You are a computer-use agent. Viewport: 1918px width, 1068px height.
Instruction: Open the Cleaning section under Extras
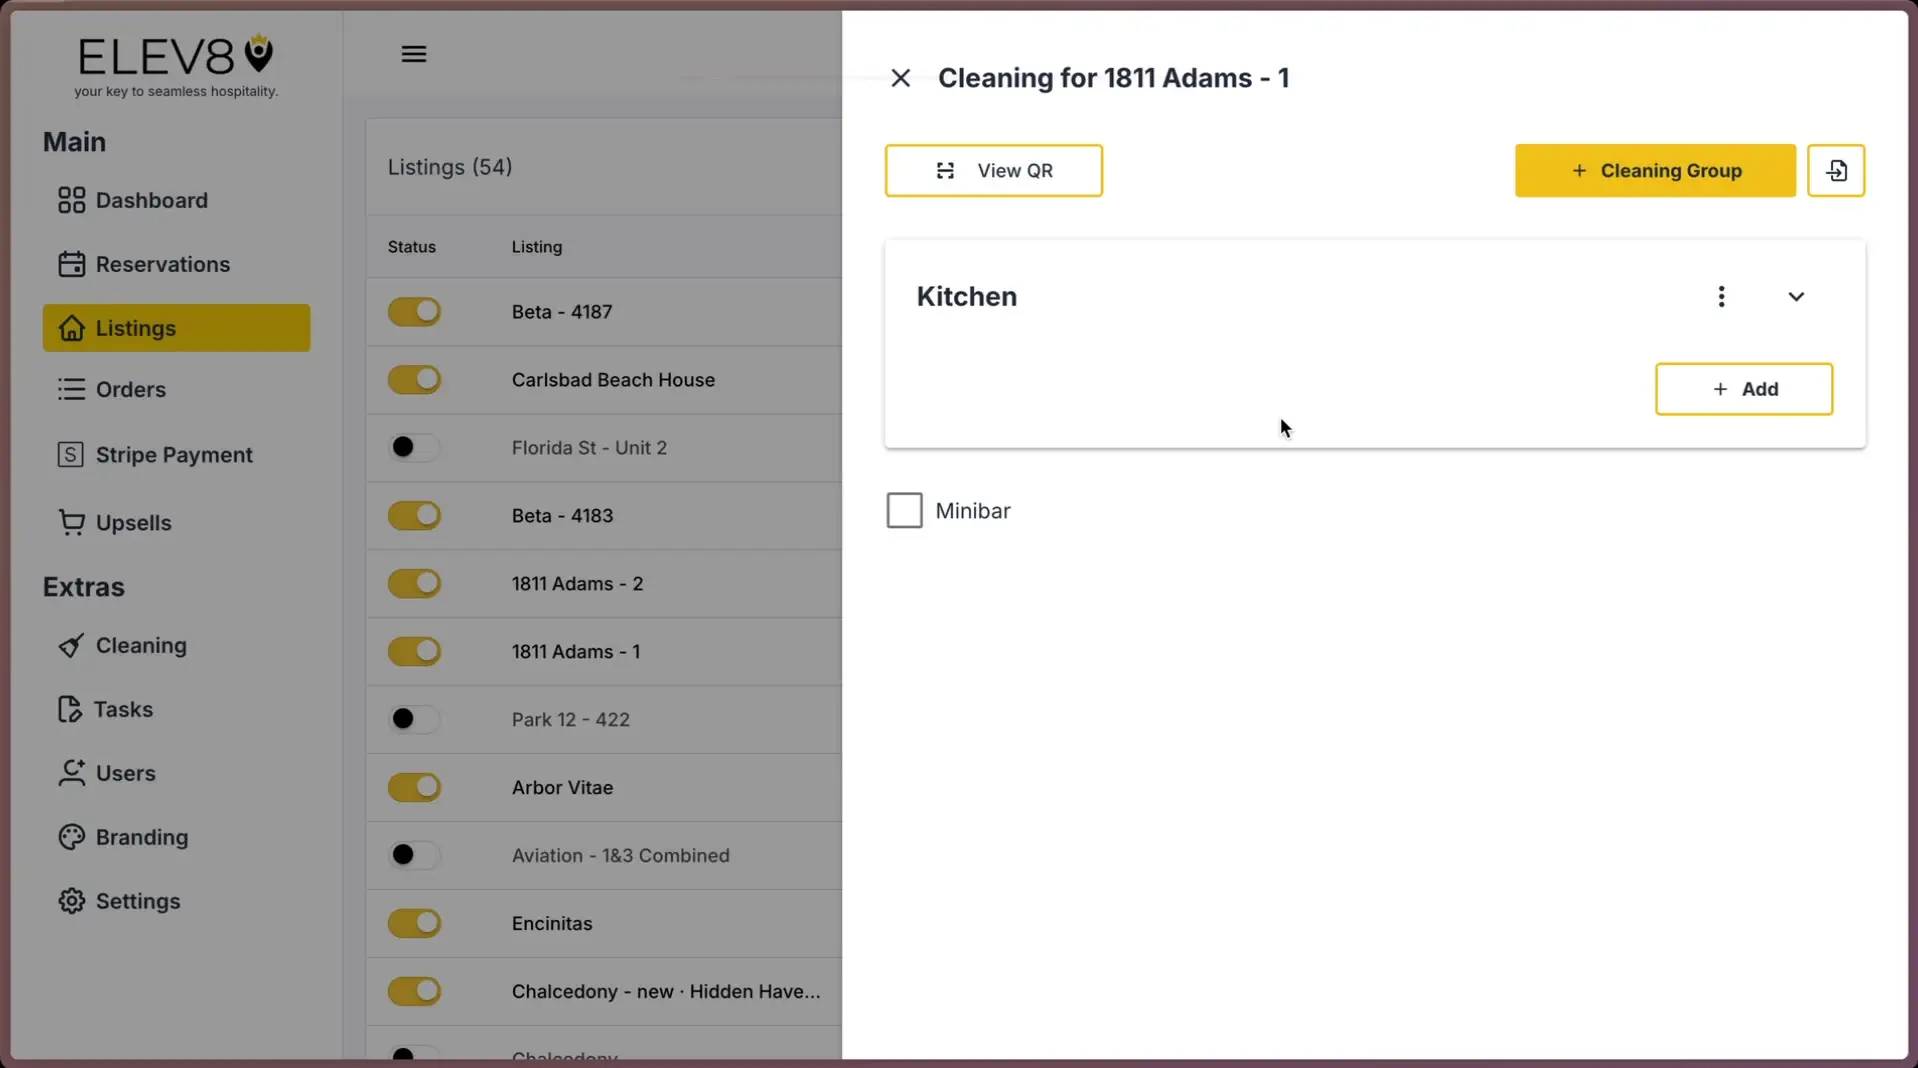coord(140,645)
